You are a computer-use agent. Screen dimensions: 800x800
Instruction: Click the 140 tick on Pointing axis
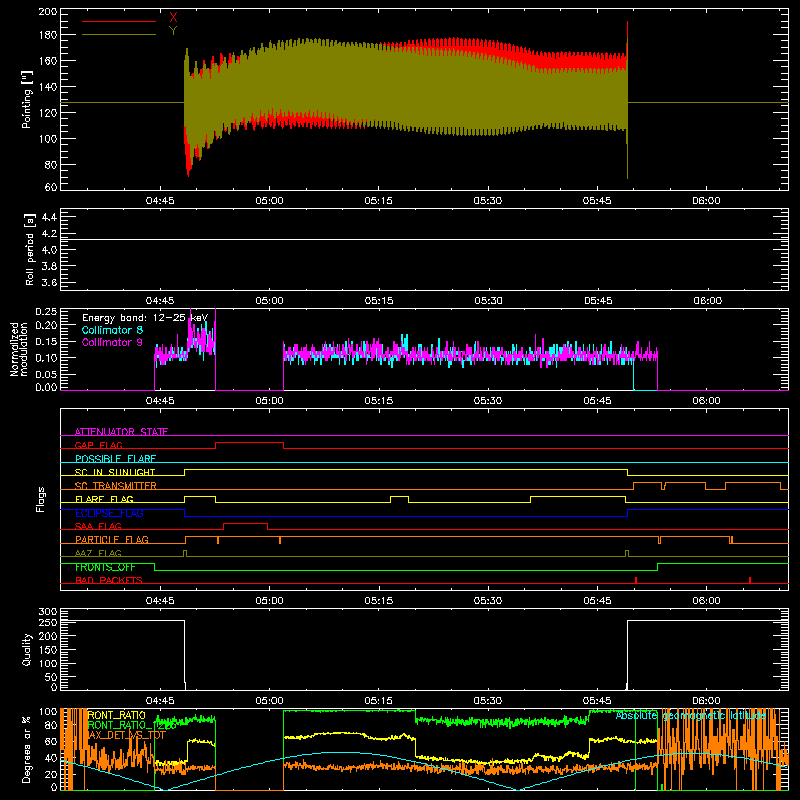pos(48,87)
